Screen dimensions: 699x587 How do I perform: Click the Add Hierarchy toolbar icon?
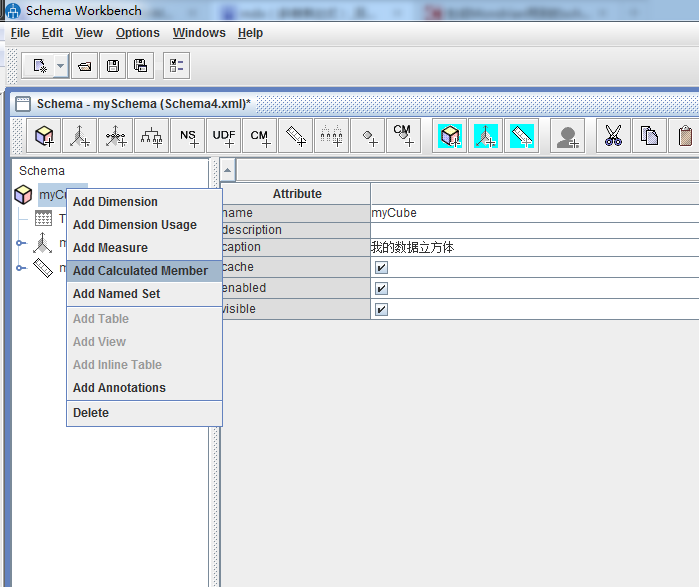152,136
